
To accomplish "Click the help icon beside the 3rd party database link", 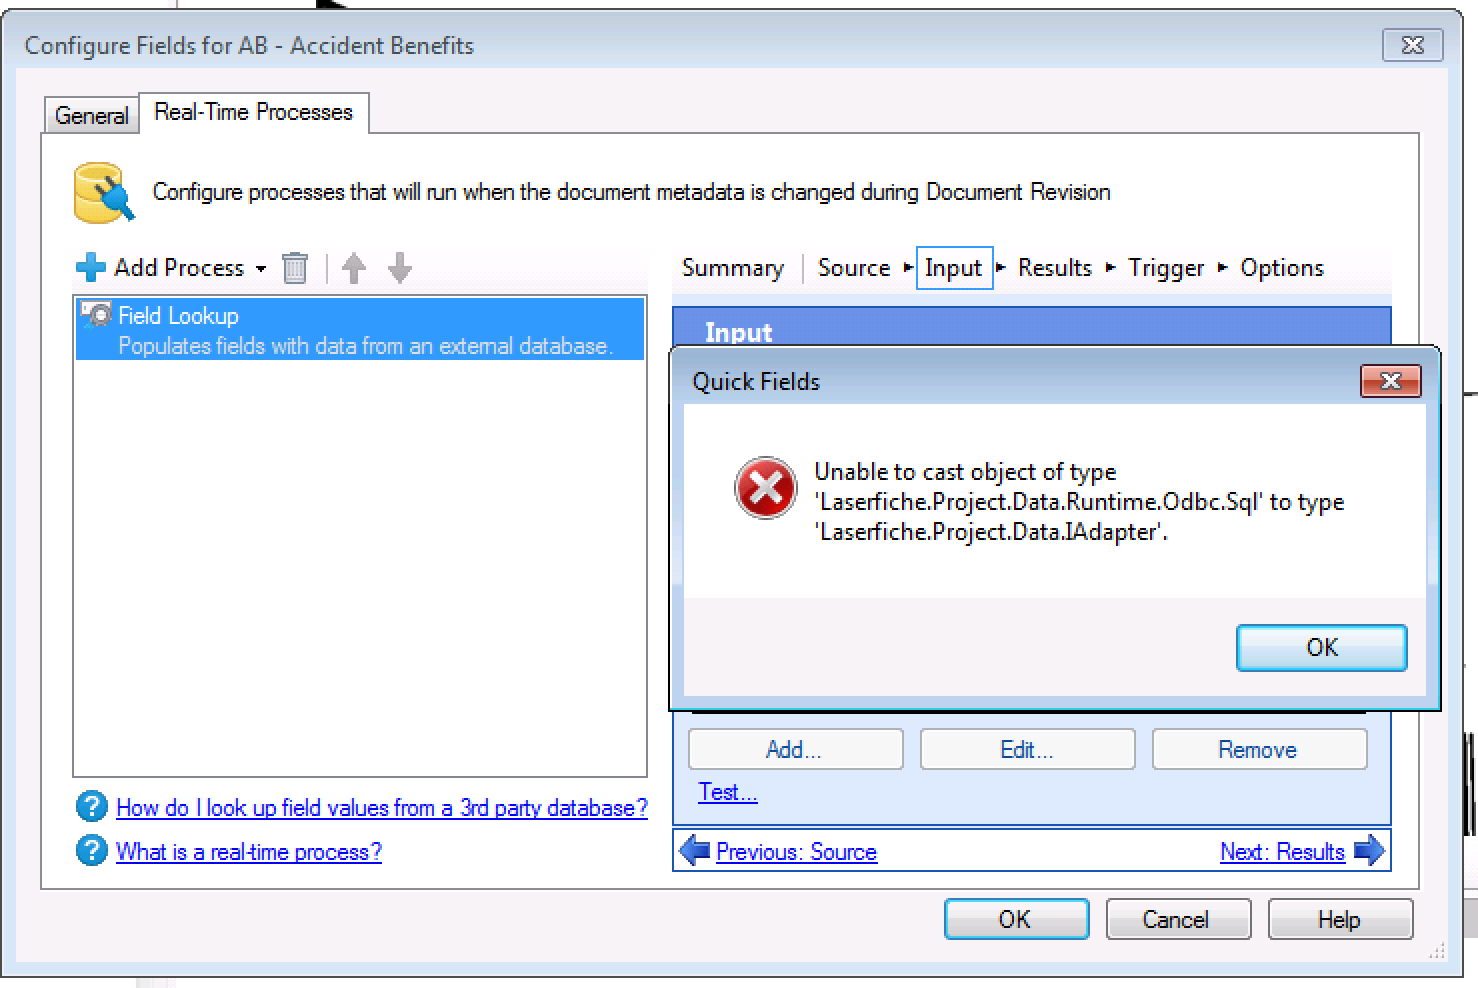I will point(91,806).
